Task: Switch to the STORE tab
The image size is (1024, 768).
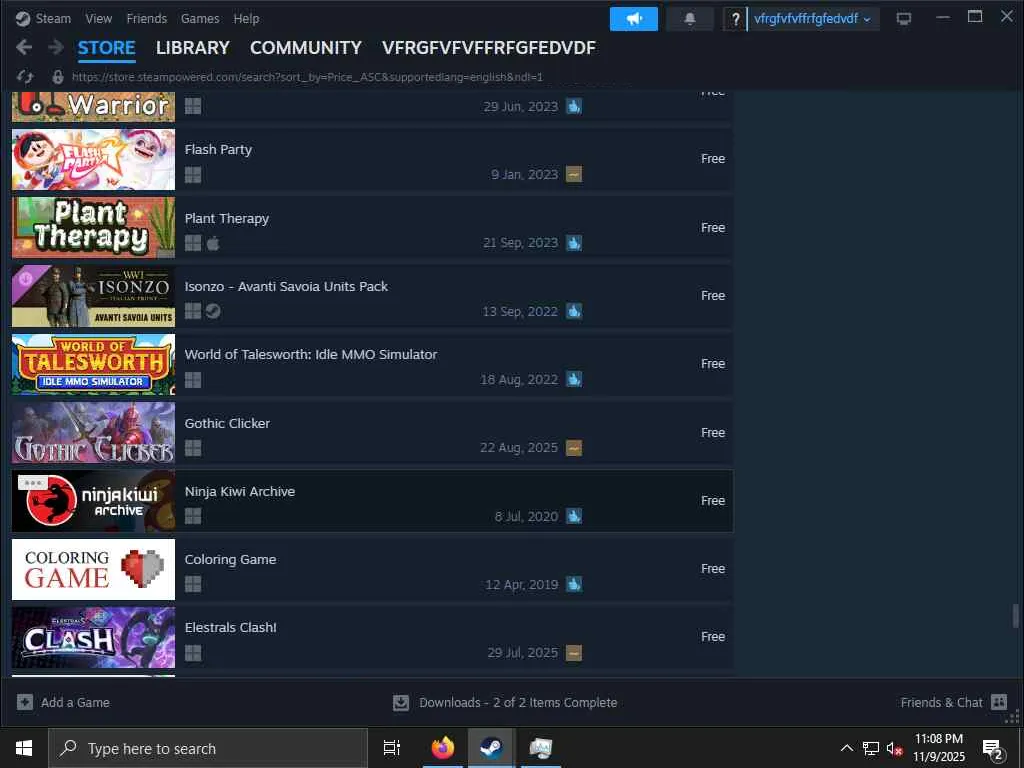Action: tap(106, 48)
